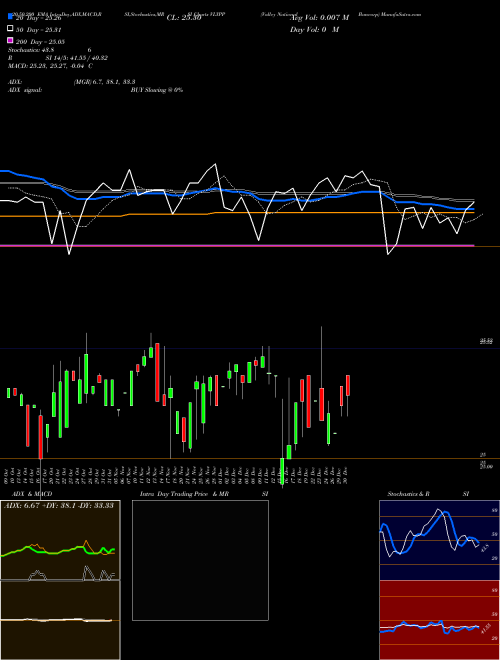
Task: Click the upper right price axis label
Action: click(x=486, y=341)
